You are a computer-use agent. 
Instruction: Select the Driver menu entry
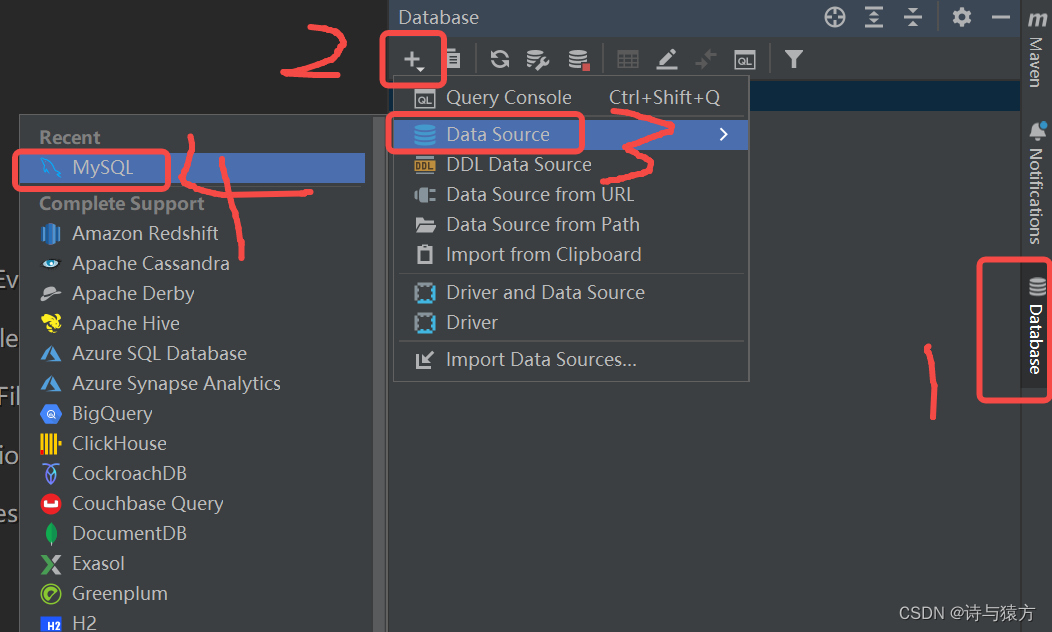(570, 323)
